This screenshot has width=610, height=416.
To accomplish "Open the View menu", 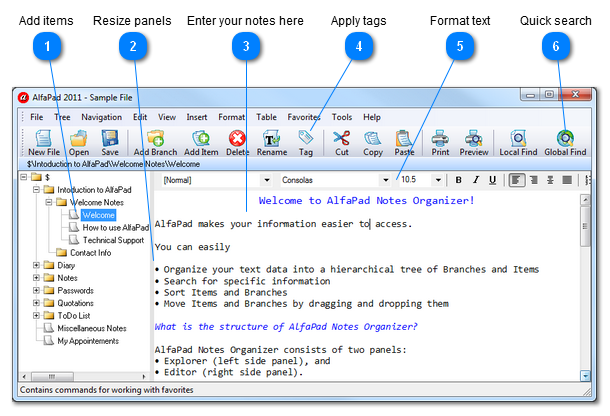I will pos(167,117).
